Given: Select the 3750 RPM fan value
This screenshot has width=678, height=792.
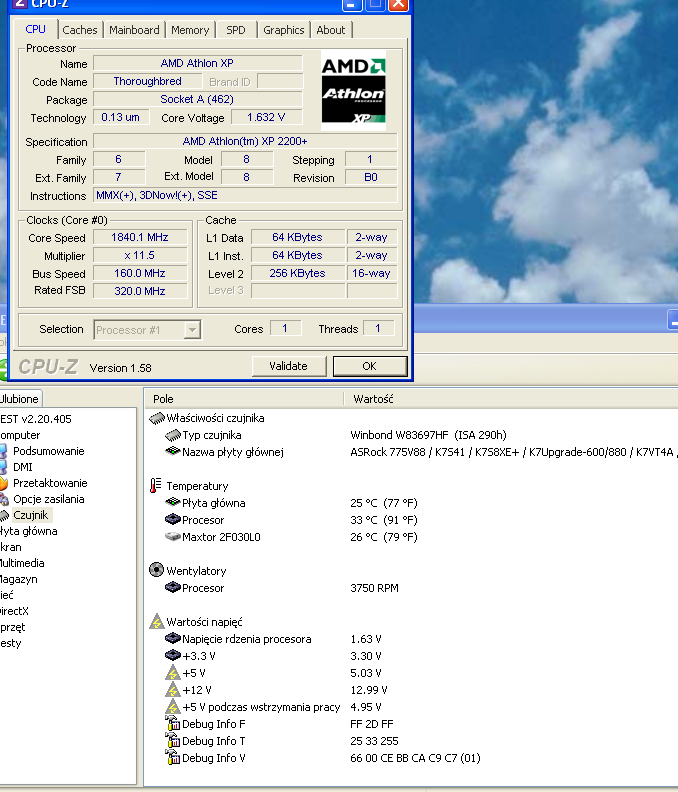Looking at the screenshot, I should tap(374, 588).
